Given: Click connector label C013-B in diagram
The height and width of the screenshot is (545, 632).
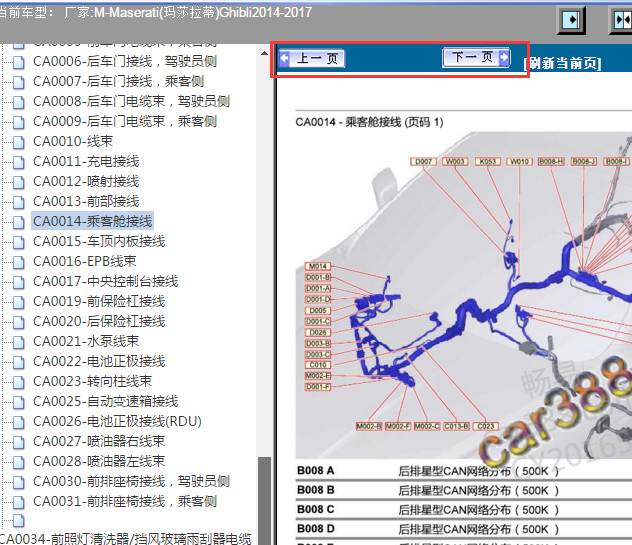Looking at the screenshot, I should [x=456, y=426].
